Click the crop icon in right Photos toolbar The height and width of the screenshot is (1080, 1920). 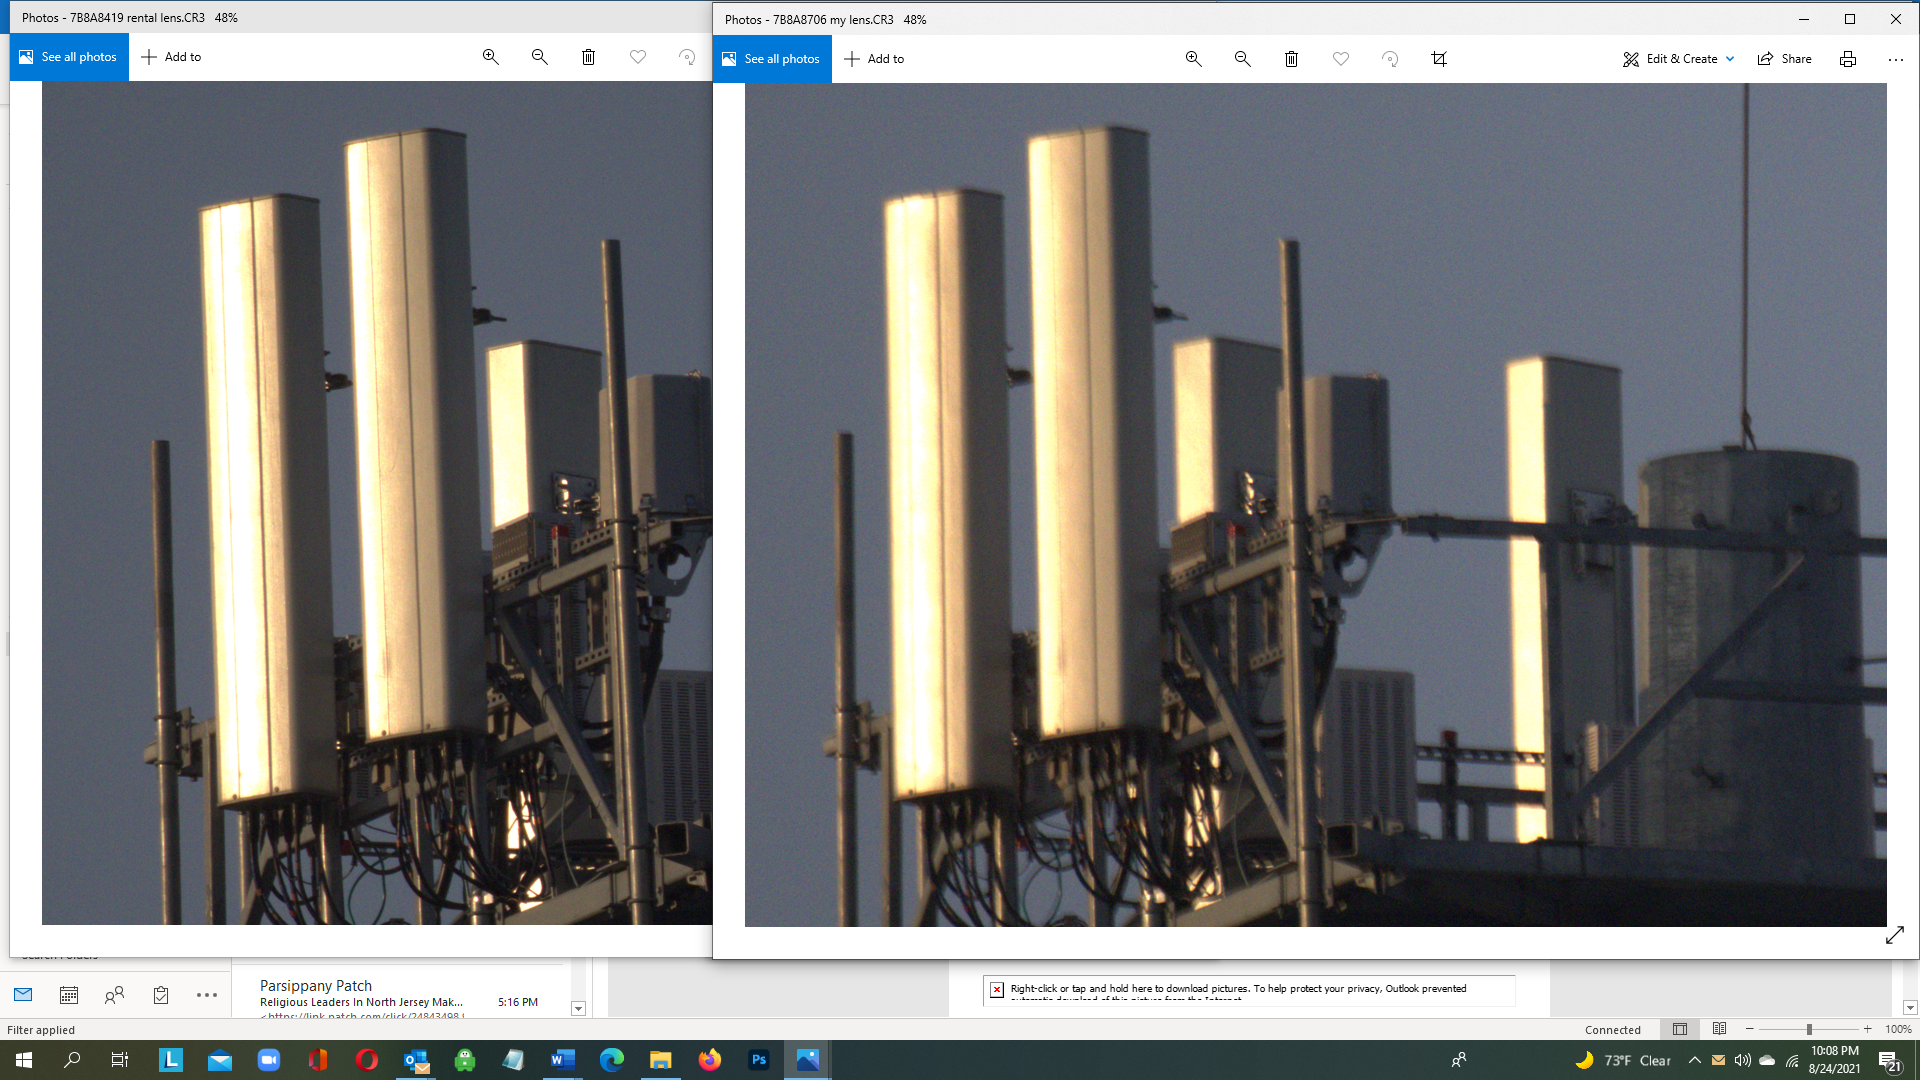pos(1438,59)
